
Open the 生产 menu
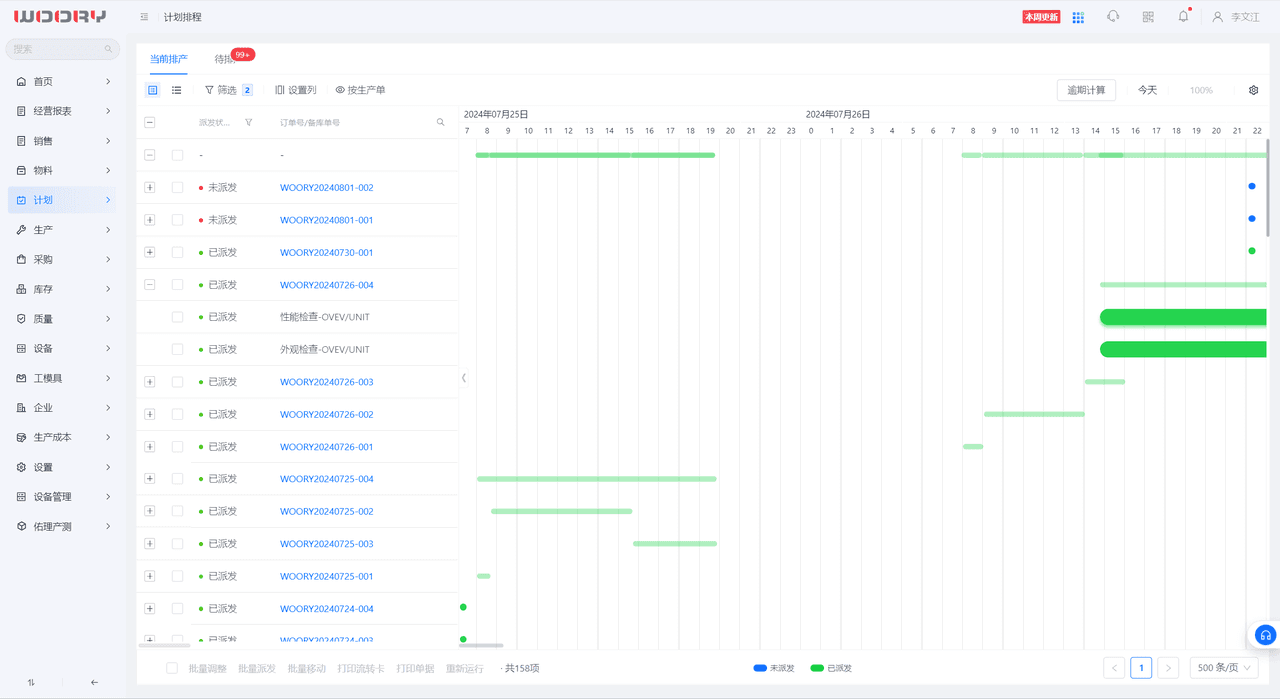point(64,230)
